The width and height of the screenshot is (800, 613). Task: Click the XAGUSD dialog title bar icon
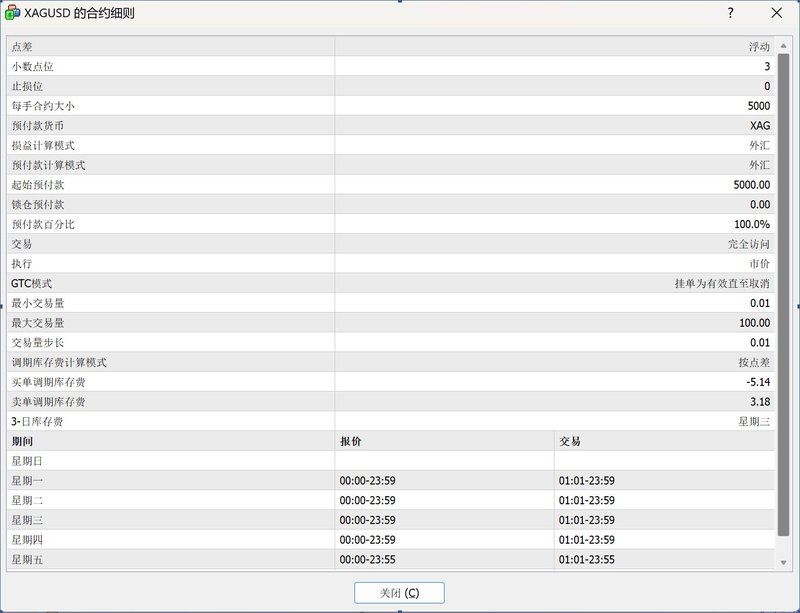(x=13, y=13)
